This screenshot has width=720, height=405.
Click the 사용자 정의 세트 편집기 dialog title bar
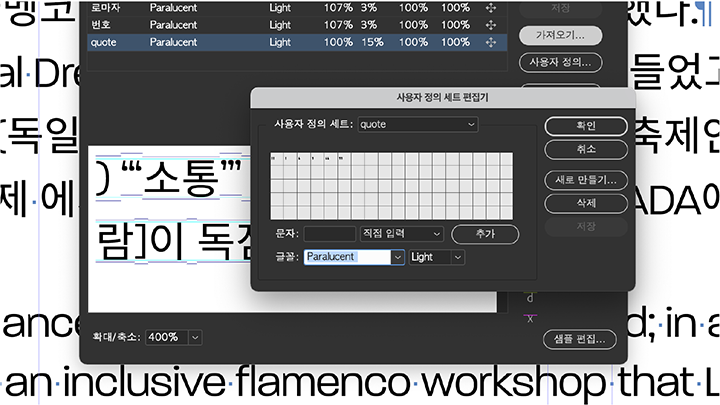point(443,98)
